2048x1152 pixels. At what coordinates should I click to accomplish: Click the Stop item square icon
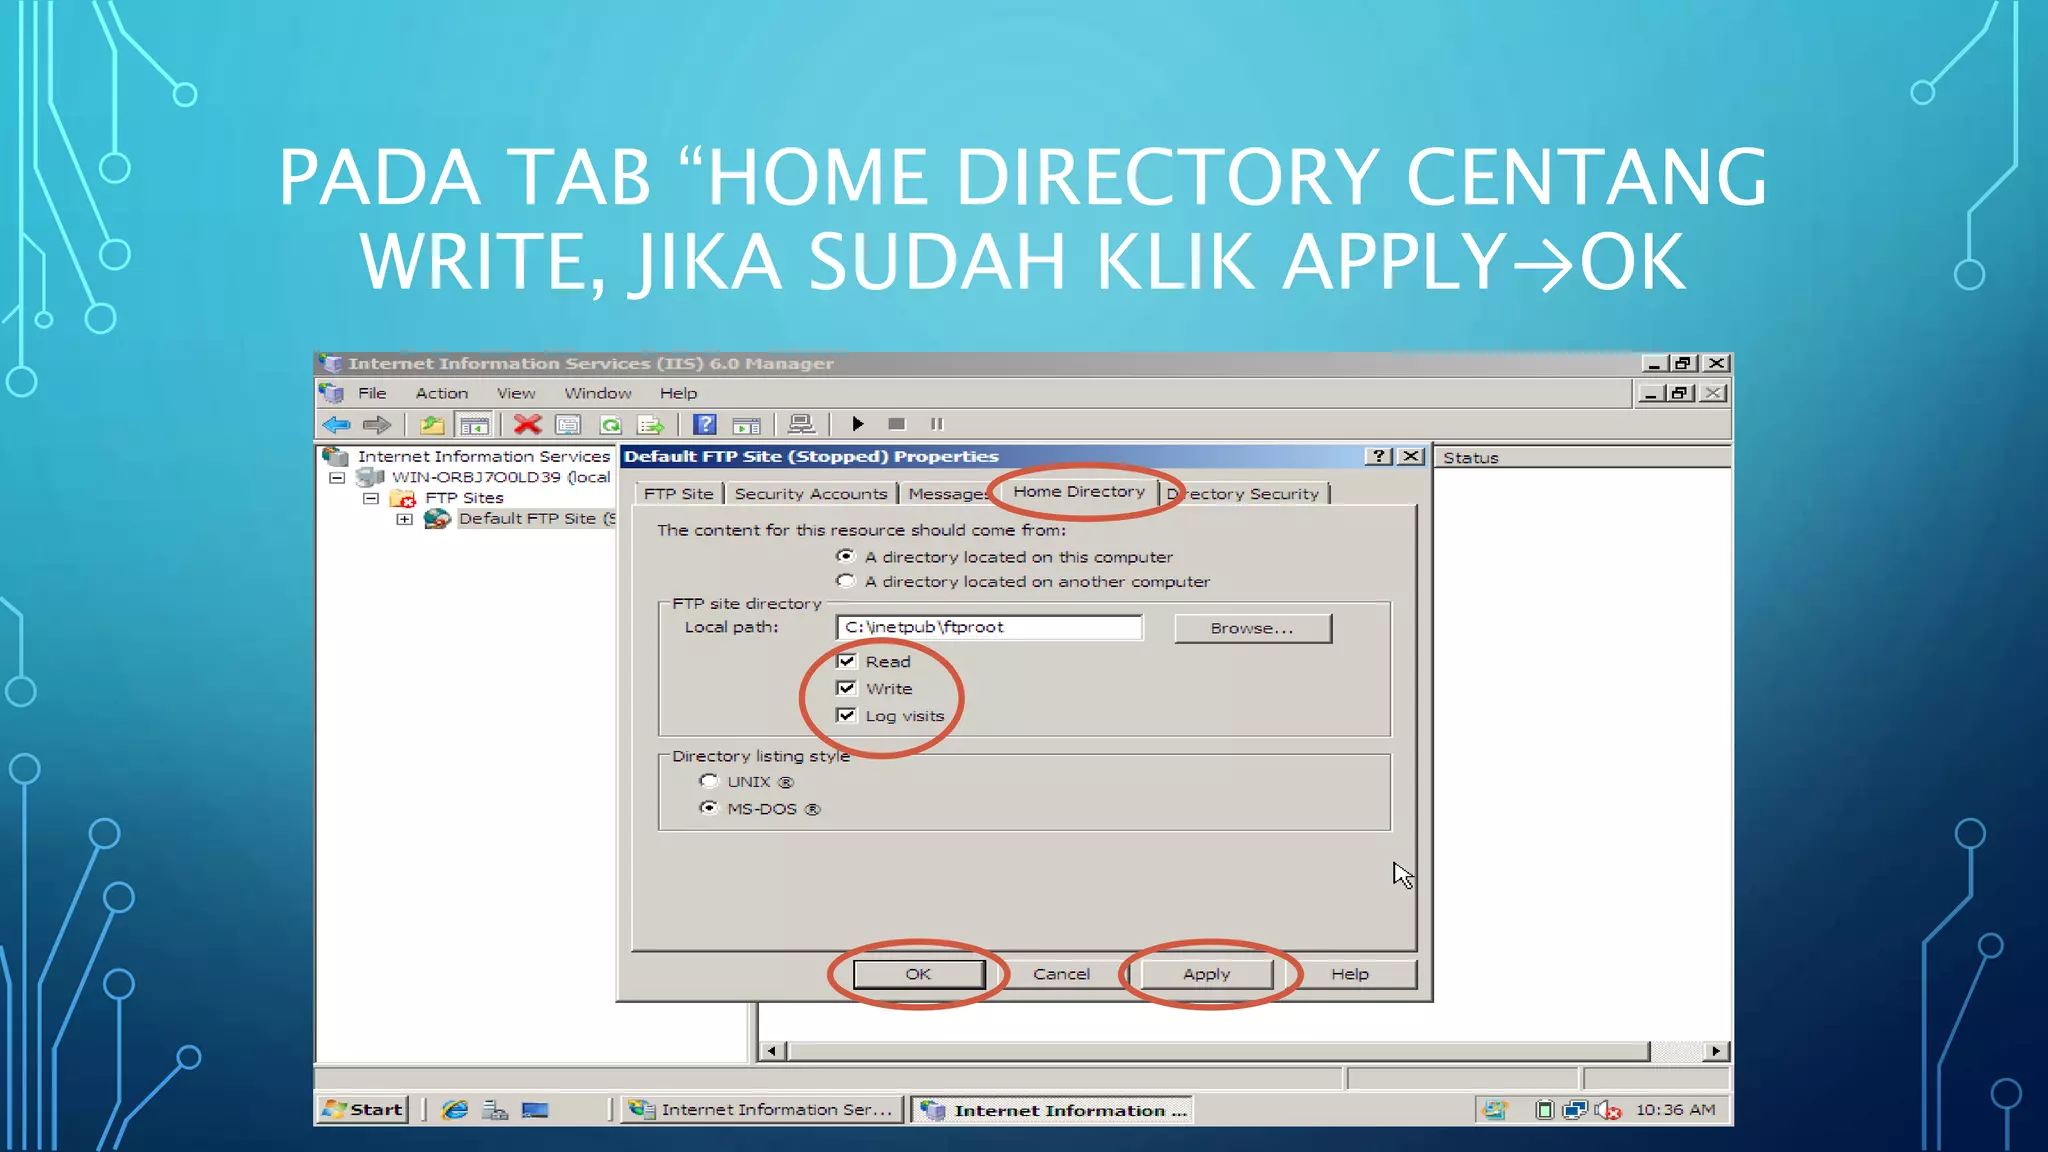[x=897, y=425]
